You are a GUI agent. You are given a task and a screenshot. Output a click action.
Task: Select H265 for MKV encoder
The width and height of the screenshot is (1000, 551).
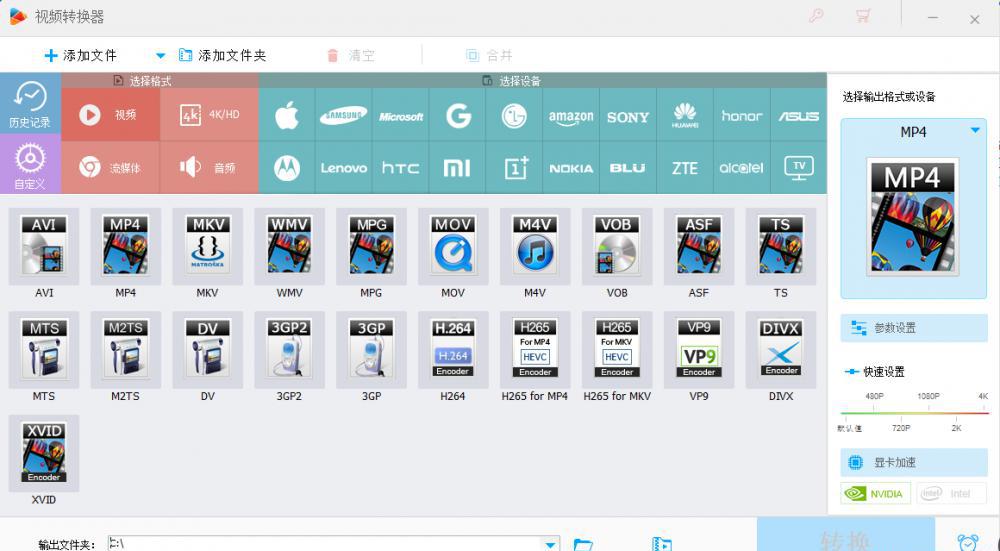[x=617, y=349]
